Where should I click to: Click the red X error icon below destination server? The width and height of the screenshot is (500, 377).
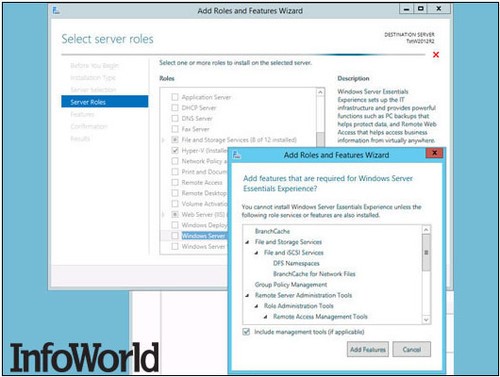point(436,55)
